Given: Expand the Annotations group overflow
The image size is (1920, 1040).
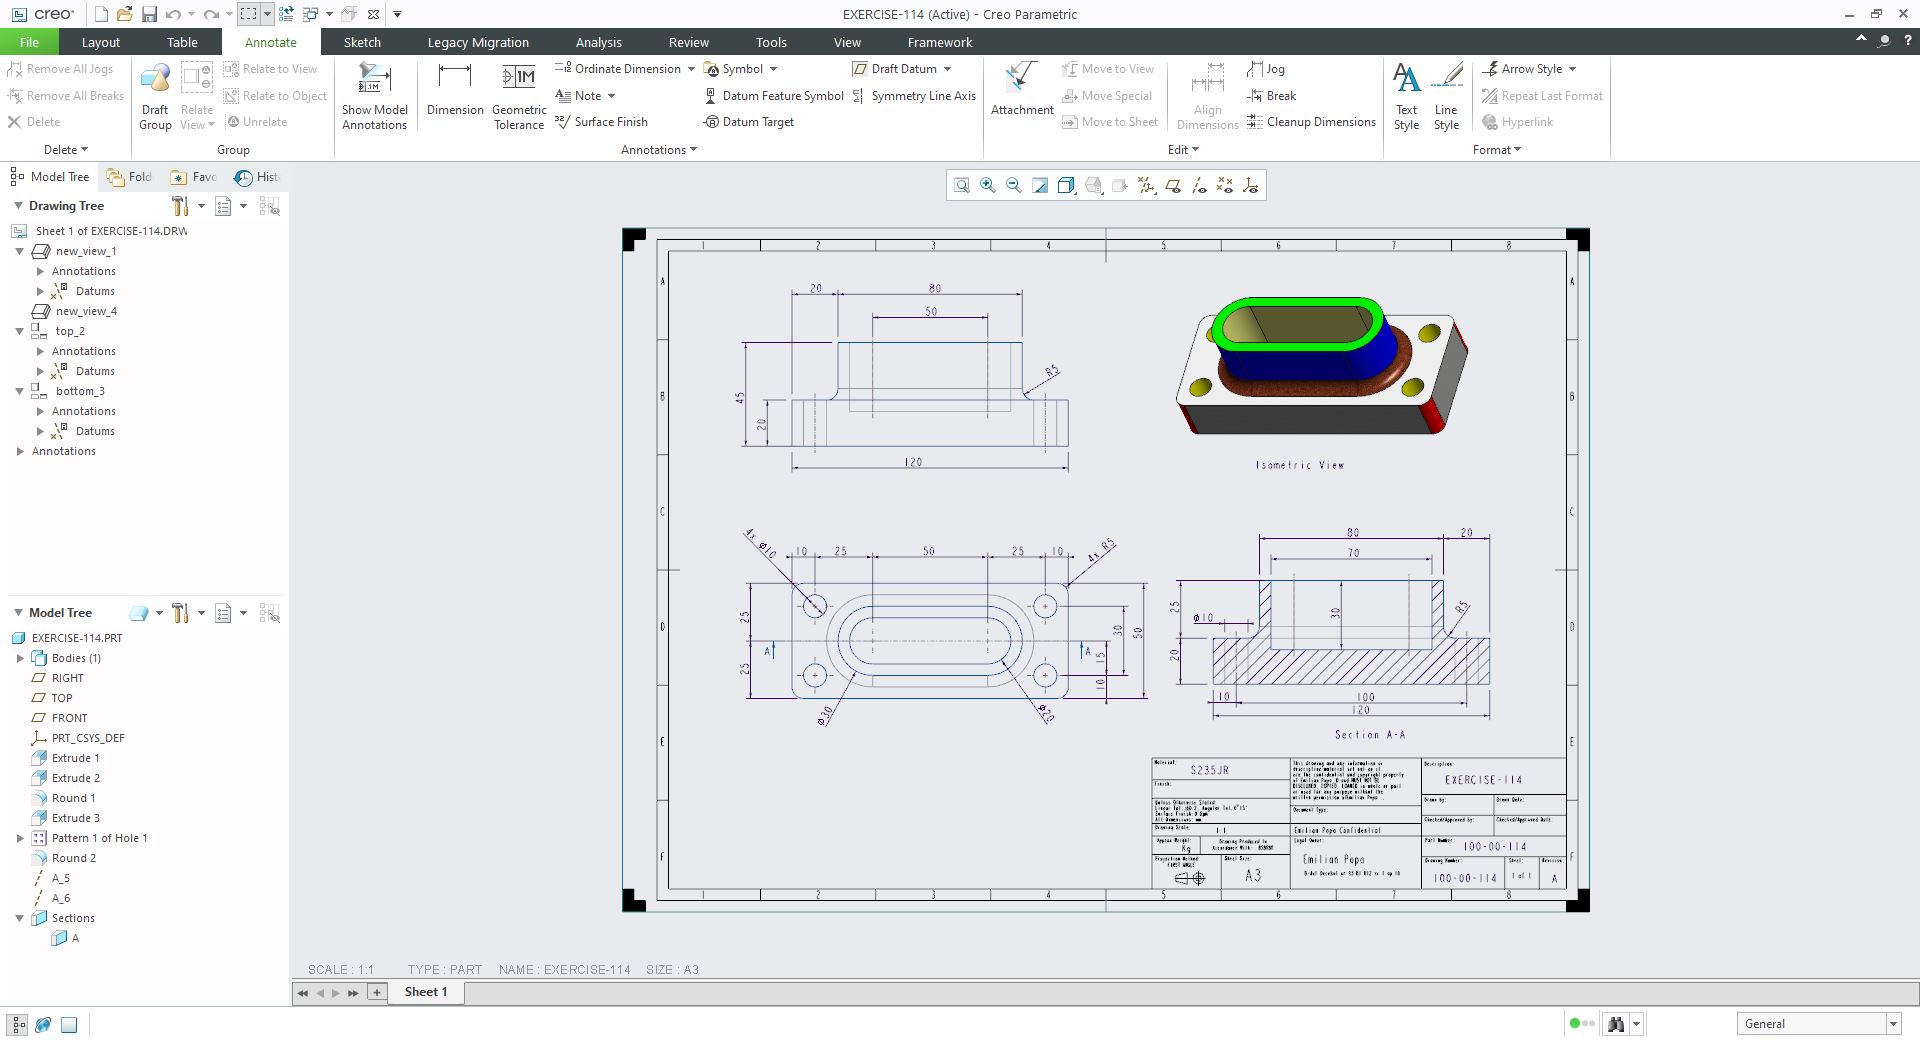Looking at the screenshot, I should [659, 150].
